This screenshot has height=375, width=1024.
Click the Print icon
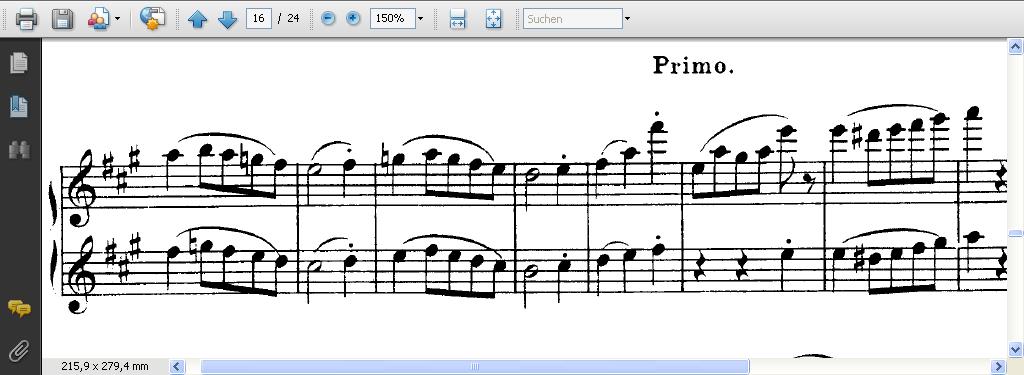tap(27, 18)
